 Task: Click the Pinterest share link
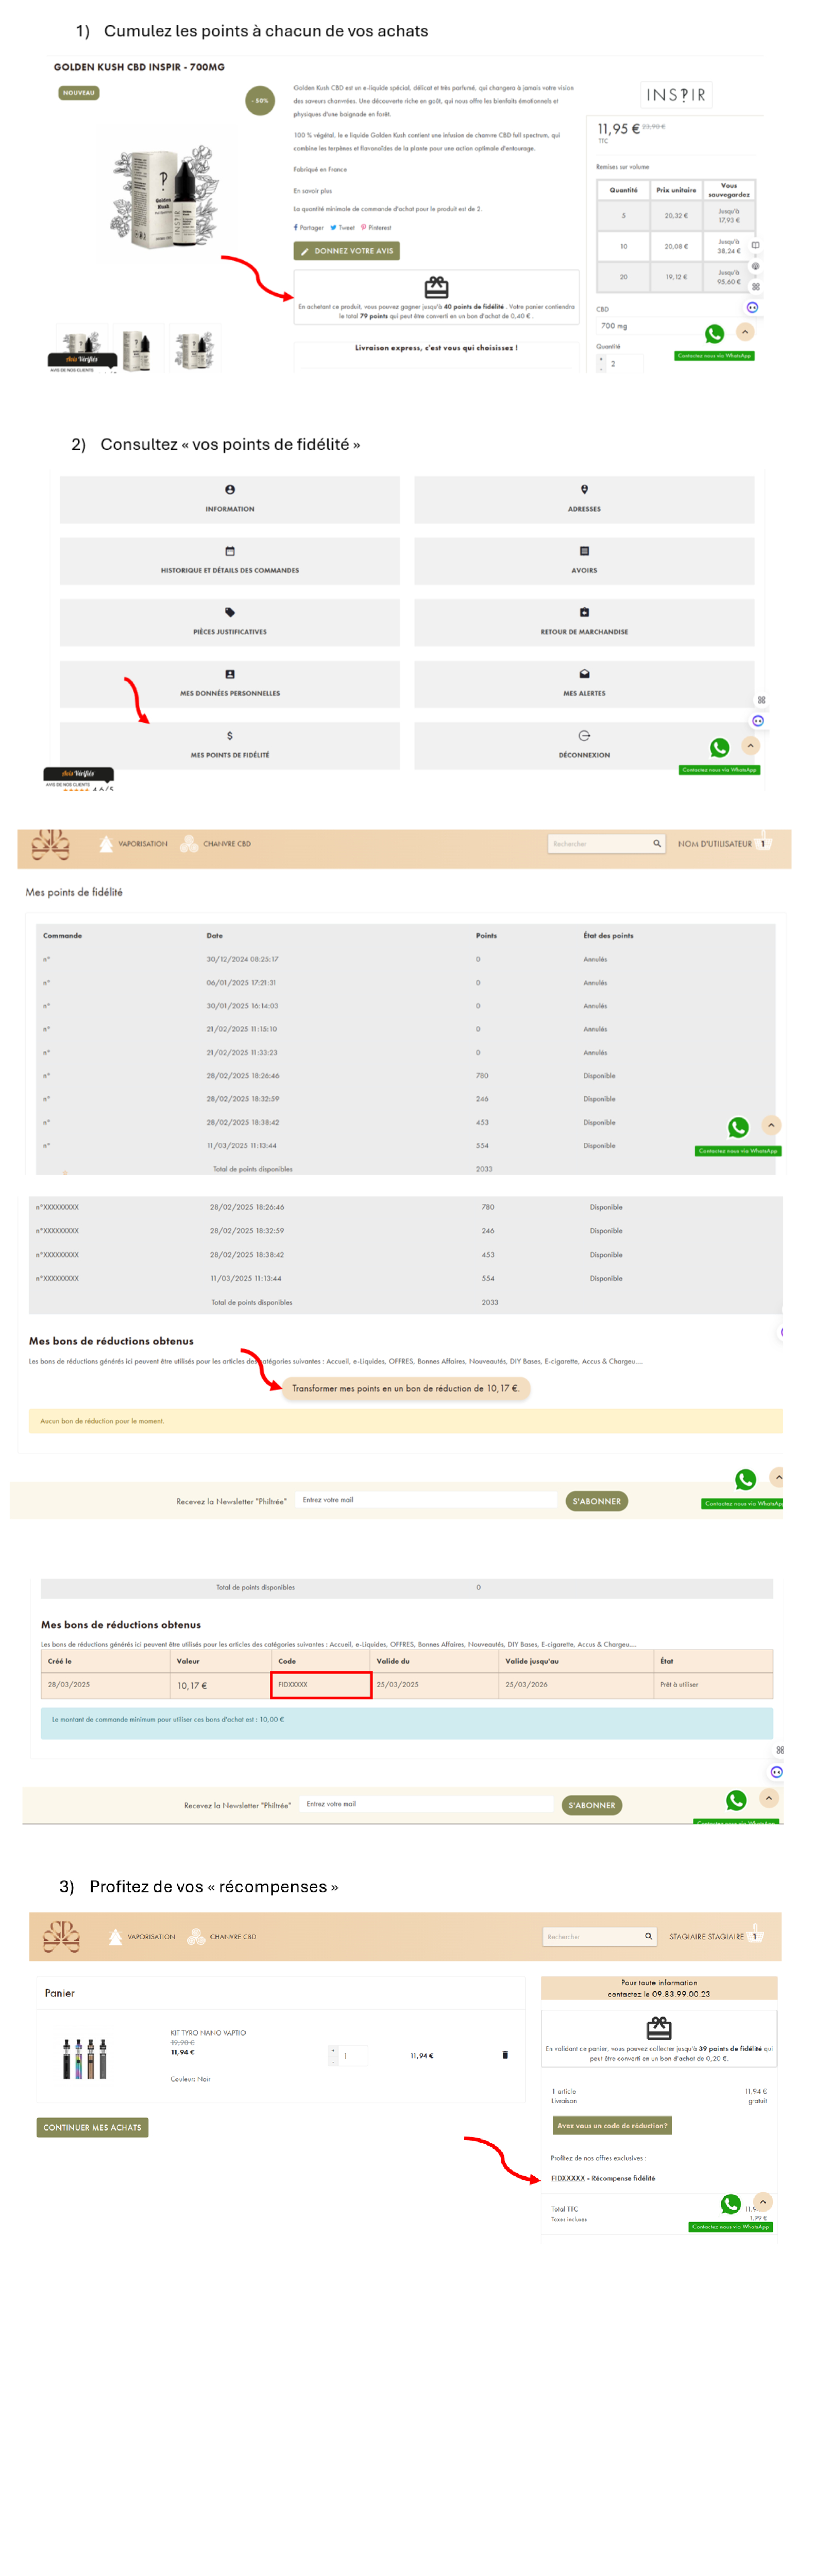[x=376, y=227]
